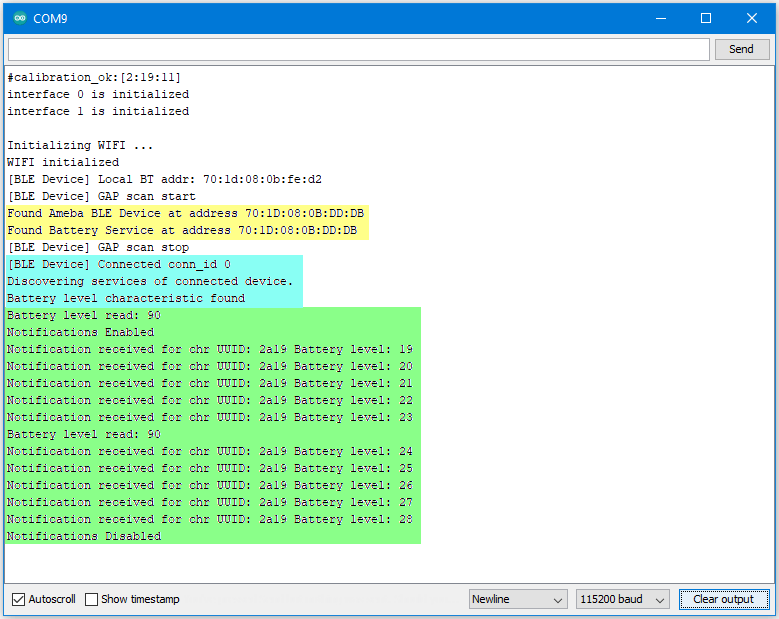The image size is (779, 619).
Task: Maximize the COM9 window
Action: [705, 18]
